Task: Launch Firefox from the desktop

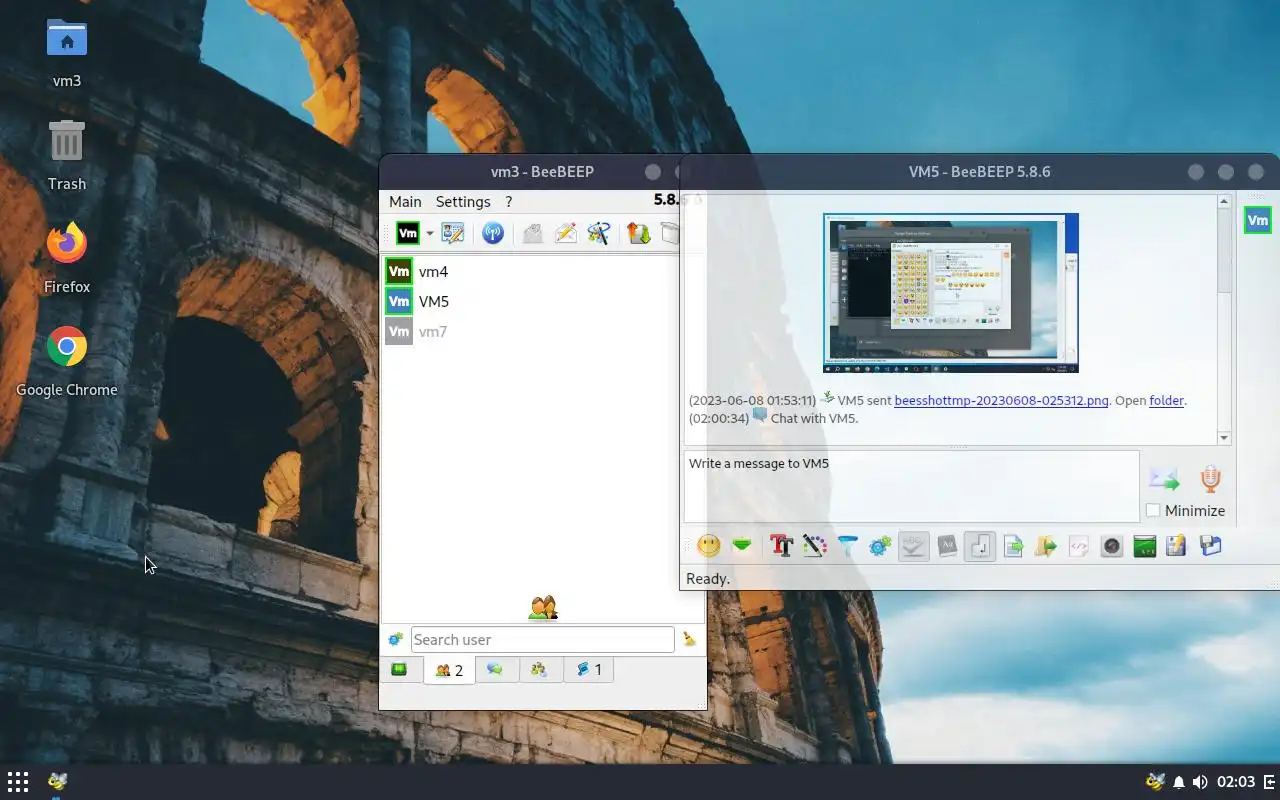Action: pos(67,258)
